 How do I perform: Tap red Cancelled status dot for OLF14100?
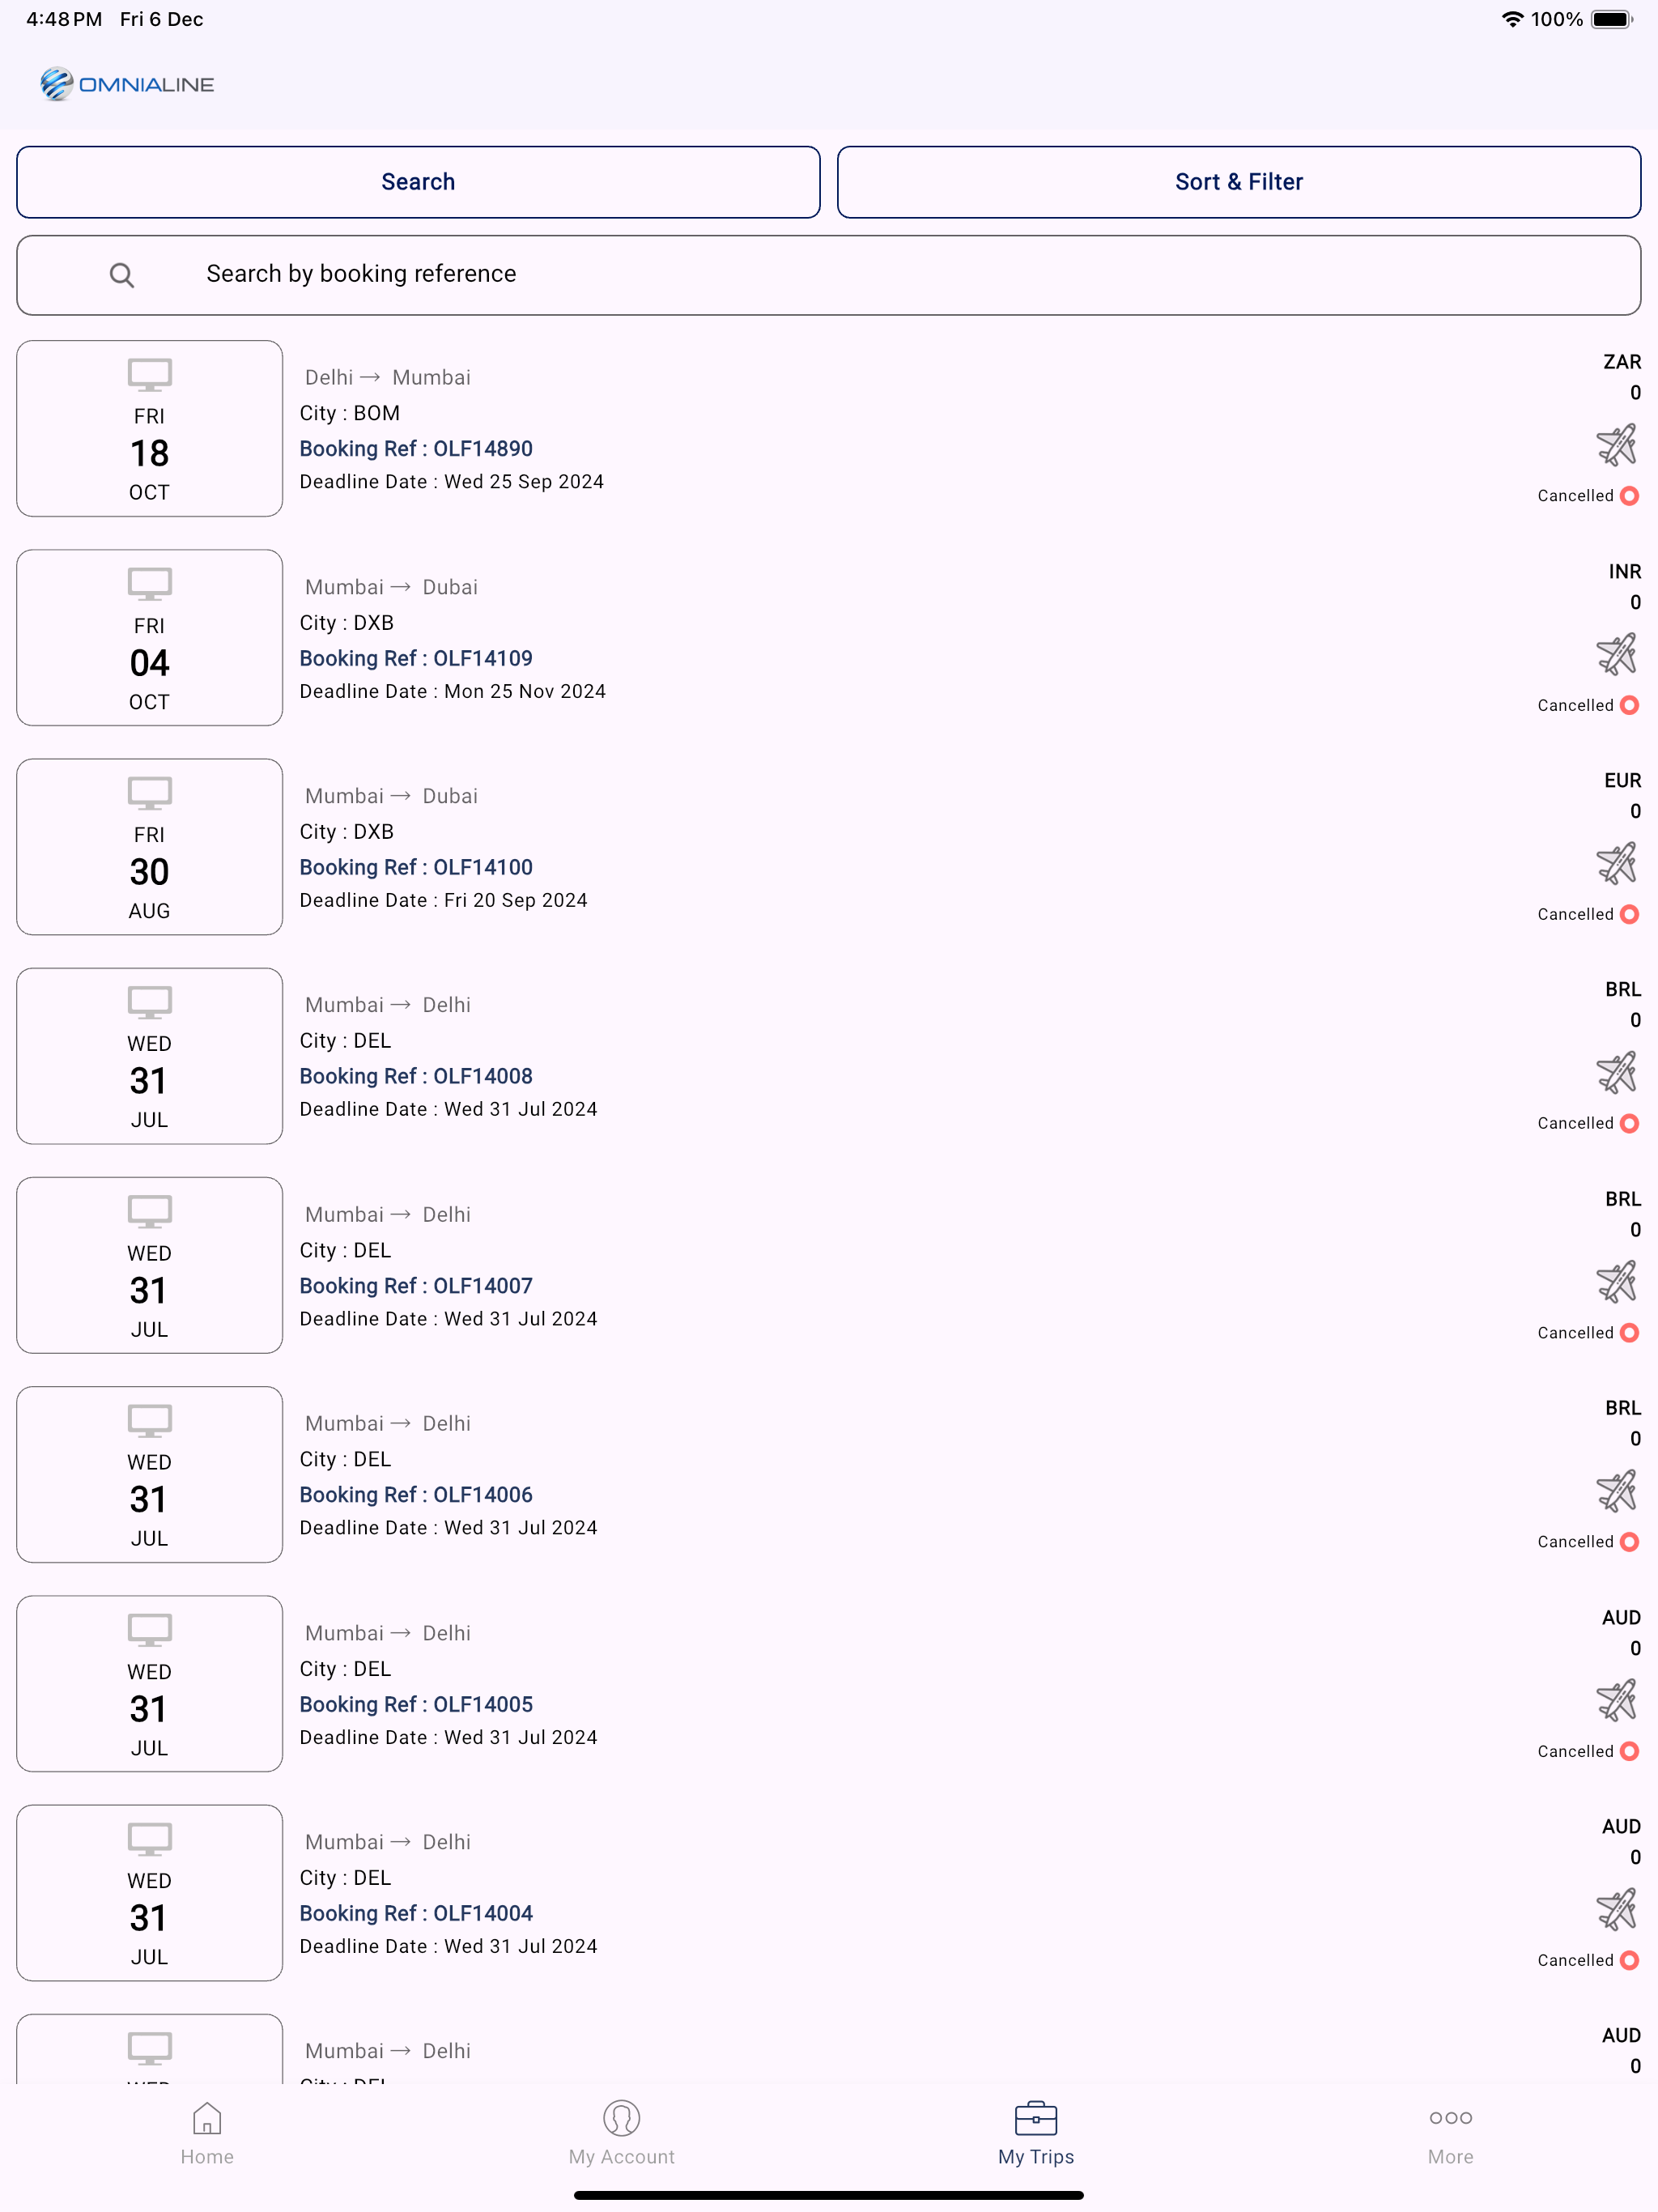click(1629, 914)
